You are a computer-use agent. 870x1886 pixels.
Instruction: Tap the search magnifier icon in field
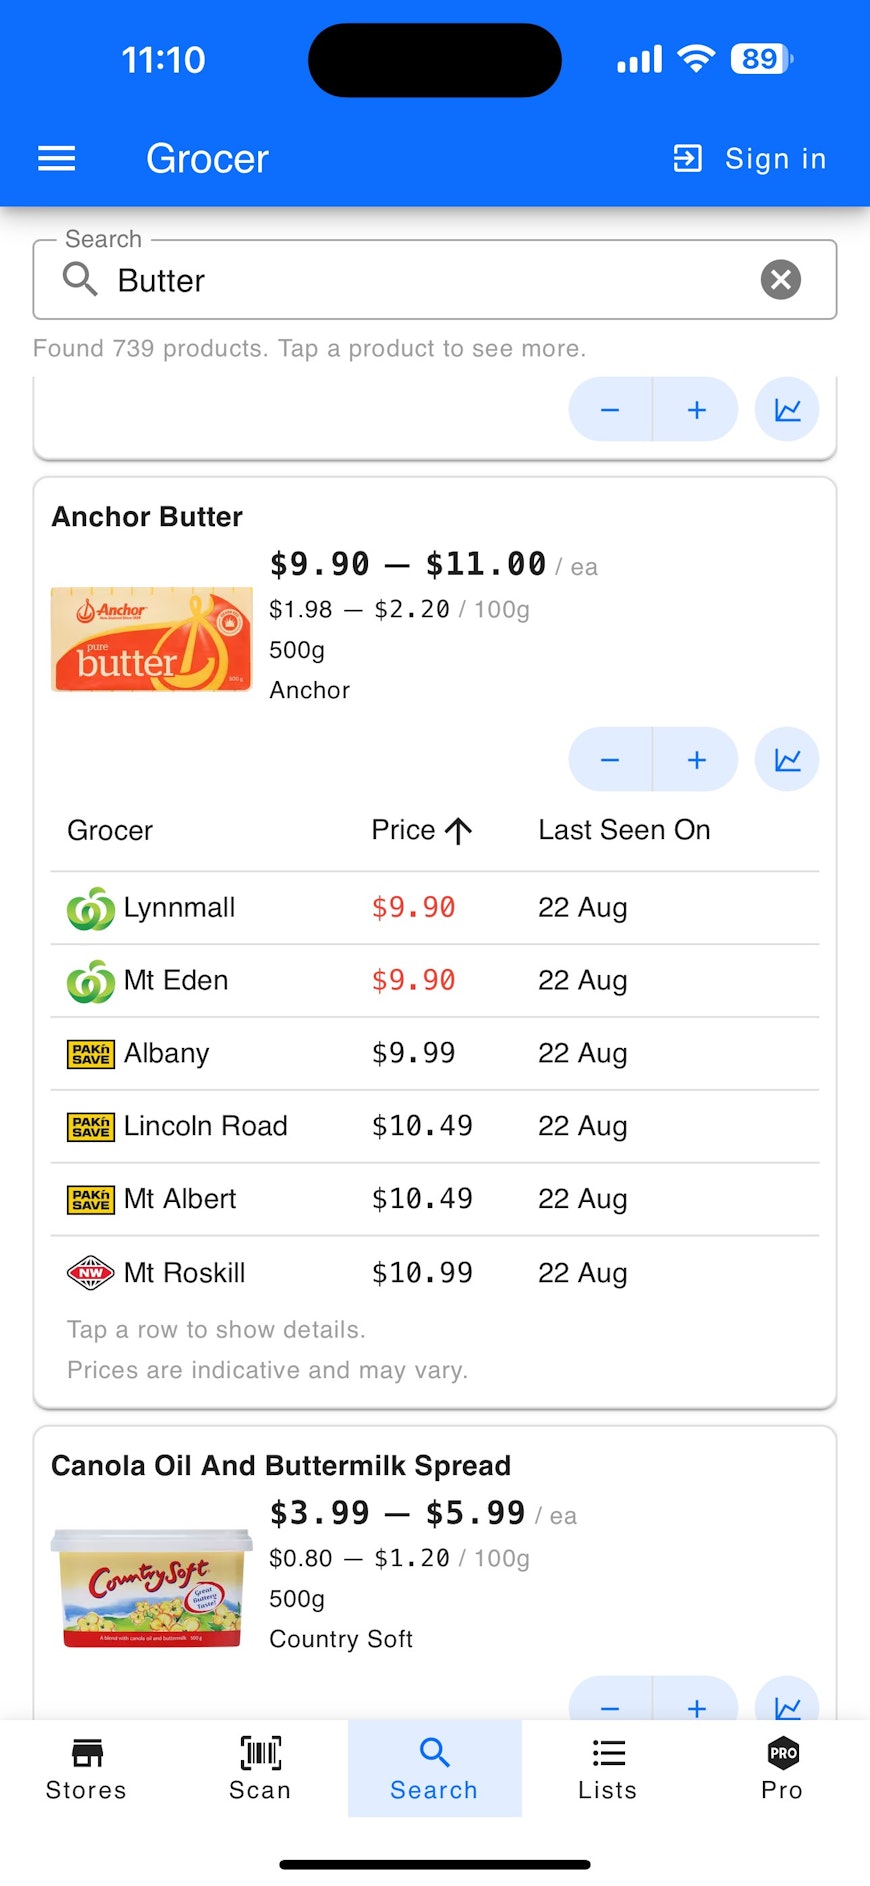coord(80,279)
